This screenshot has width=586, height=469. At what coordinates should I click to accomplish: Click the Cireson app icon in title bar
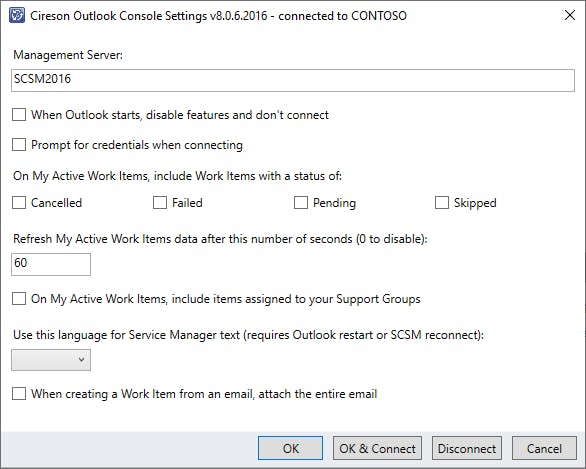click(x=17, y=16)
